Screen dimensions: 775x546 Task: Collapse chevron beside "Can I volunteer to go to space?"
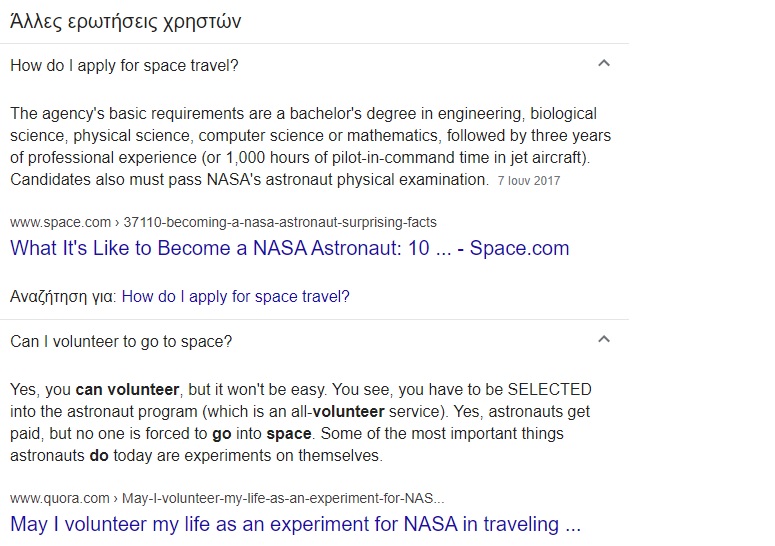[603, 340]
